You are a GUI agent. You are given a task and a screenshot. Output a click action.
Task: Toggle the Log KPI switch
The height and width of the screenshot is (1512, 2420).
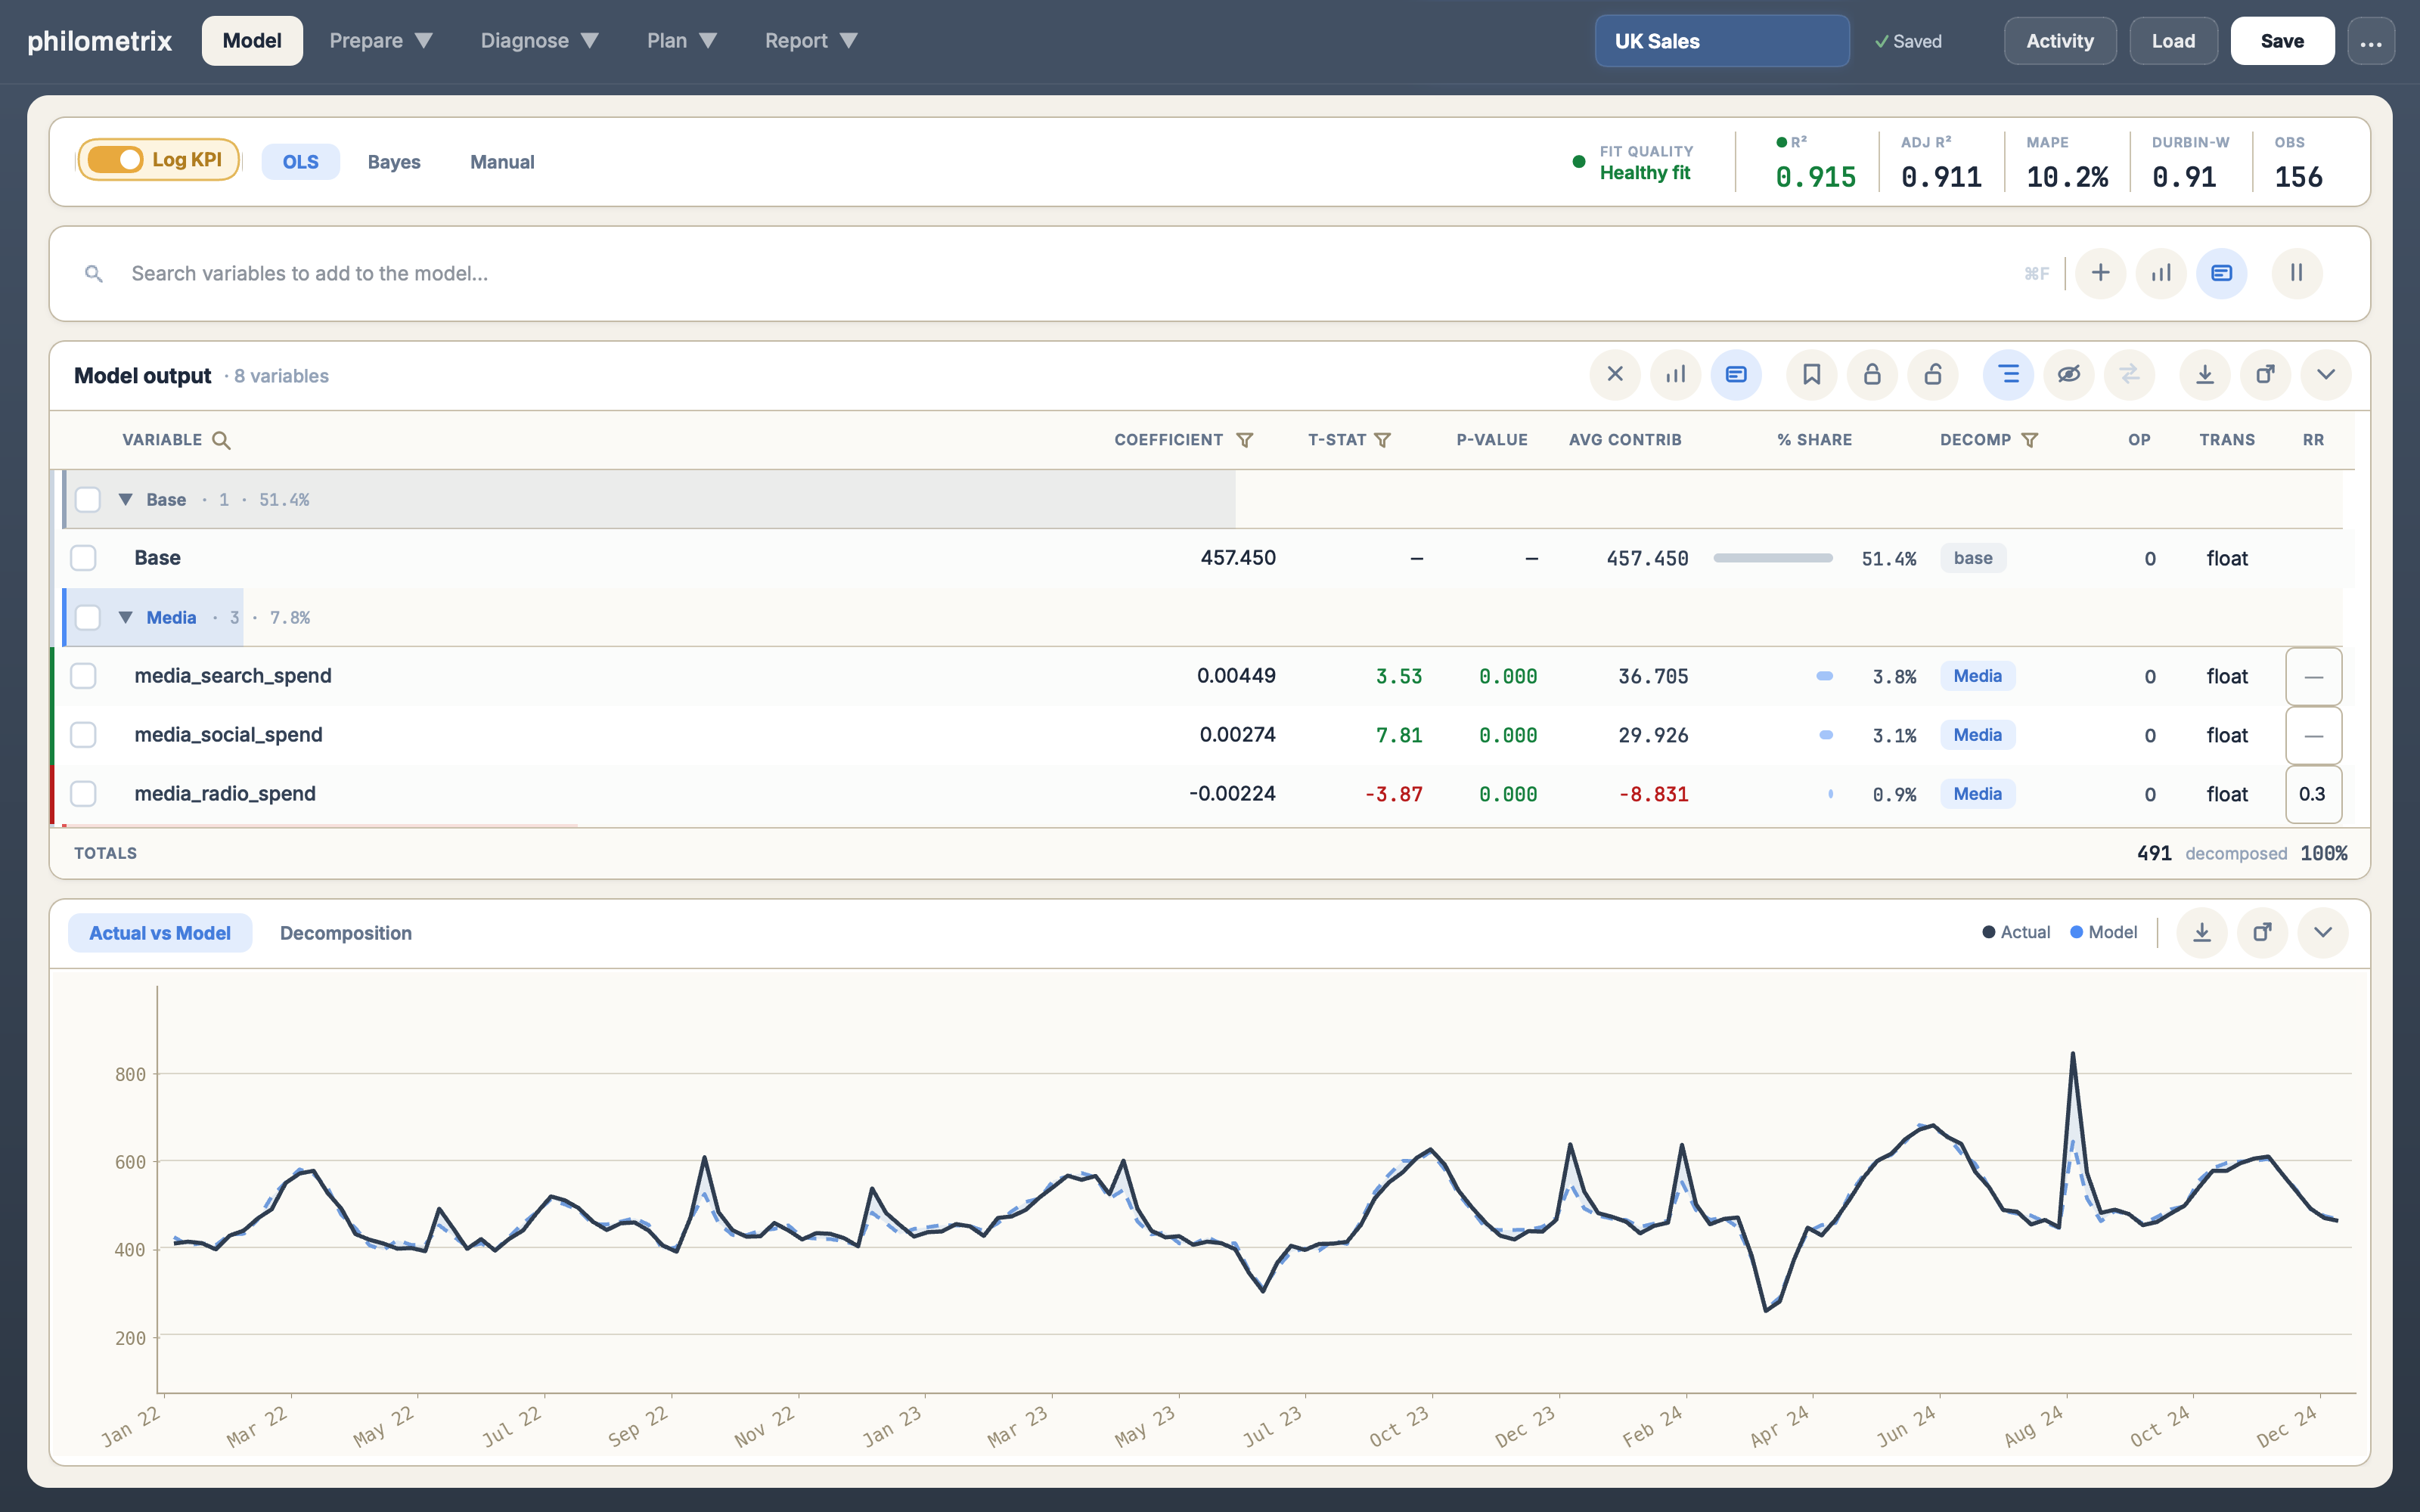point(116,160)
